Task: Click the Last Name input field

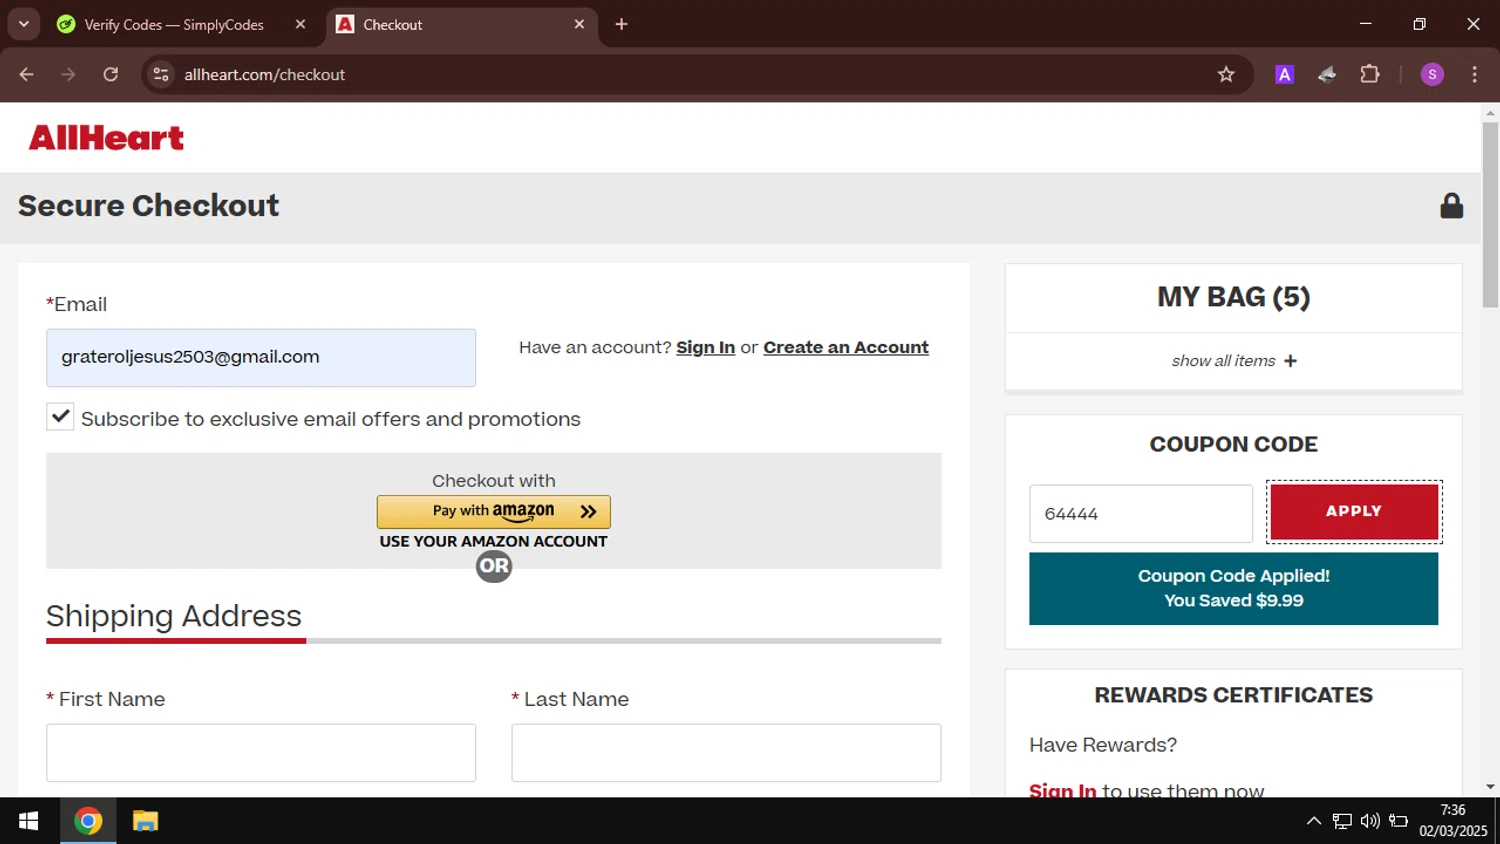Action: pos(726,753)
